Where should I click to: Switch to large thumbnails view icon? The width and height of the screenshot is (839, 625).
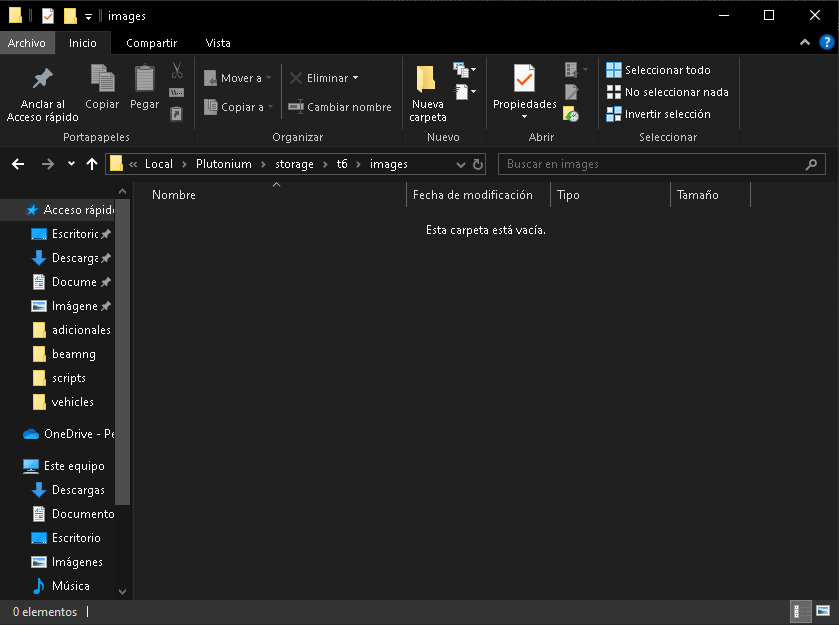coord(822,611)
